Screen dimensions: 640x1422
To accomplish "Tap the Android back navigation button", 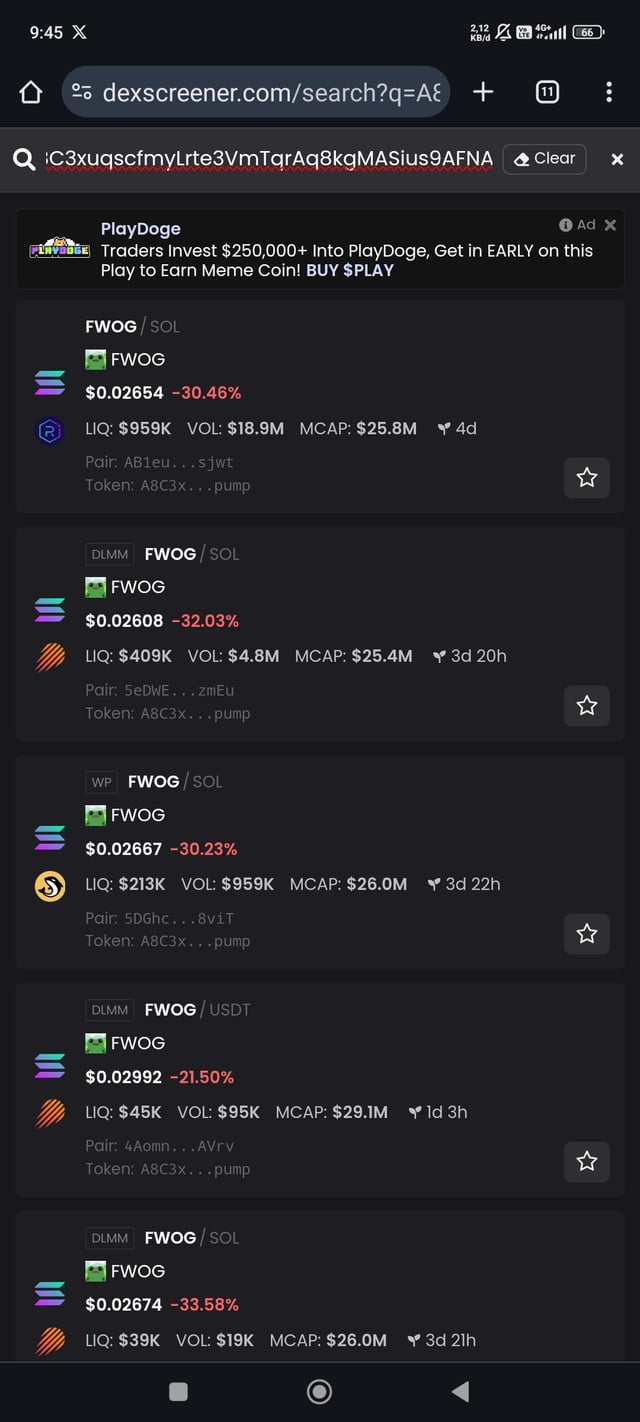I will point(460,1391).
